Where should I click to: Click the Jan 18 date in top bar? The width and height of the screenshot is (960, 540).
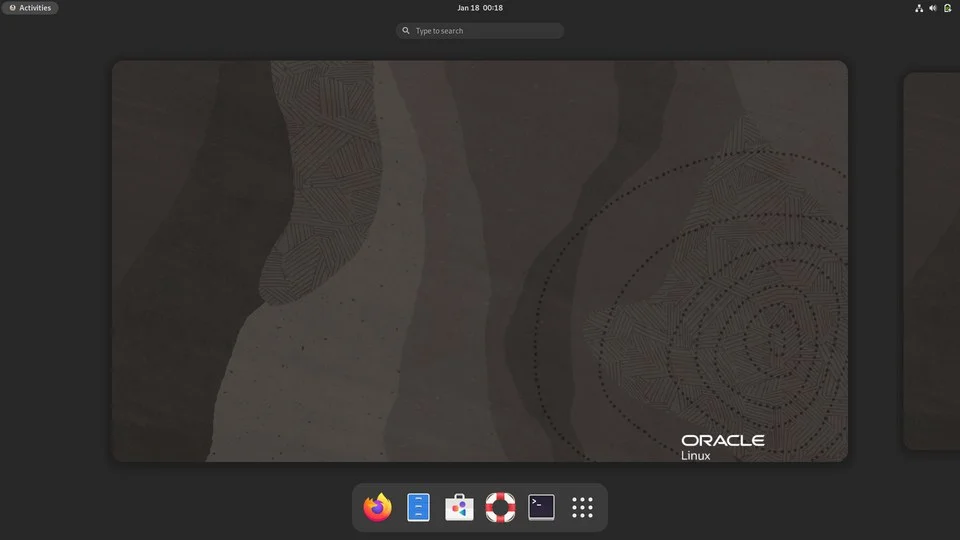click(x=468, y=8)
